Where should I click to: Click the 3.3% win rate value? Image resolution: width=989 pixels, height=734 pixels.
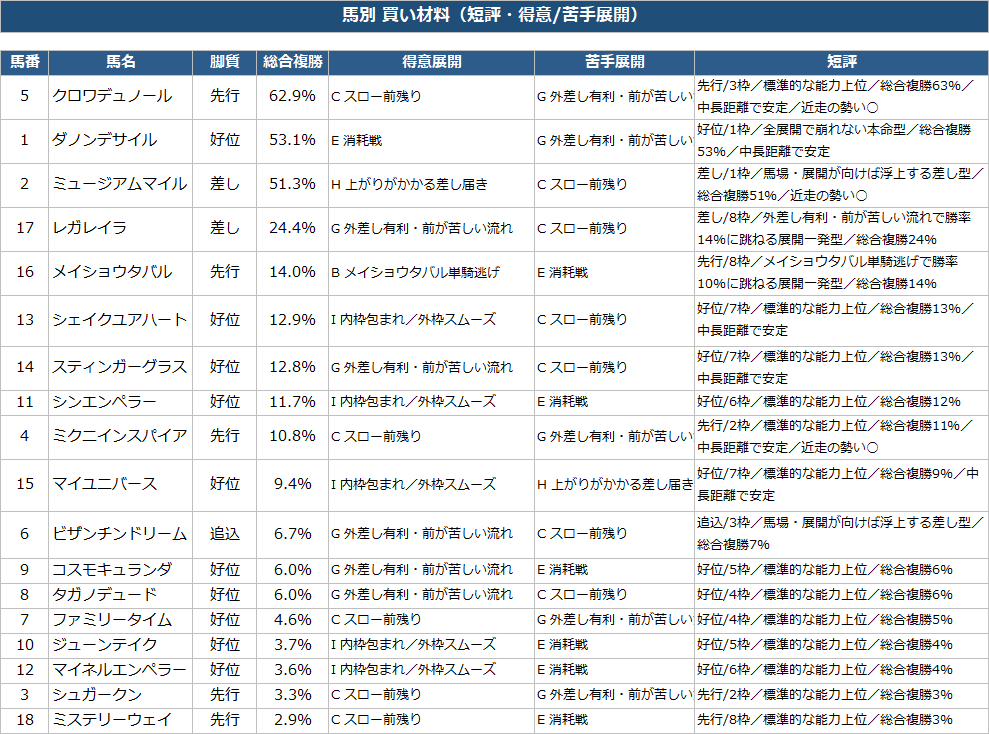click(293, 694)
